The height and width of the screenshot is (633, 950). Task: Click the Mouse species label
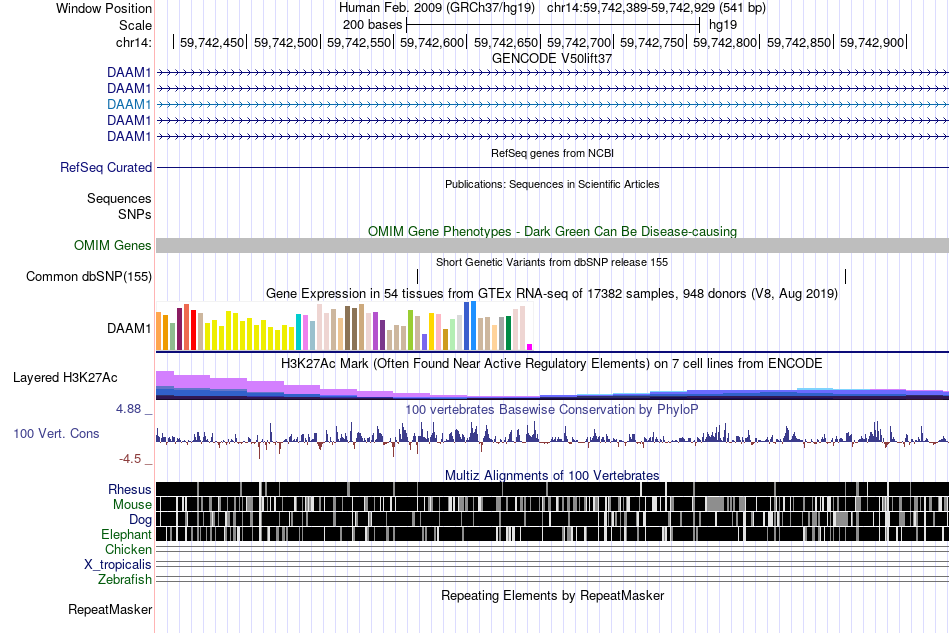pyautogui.click(x=132, y=505)
